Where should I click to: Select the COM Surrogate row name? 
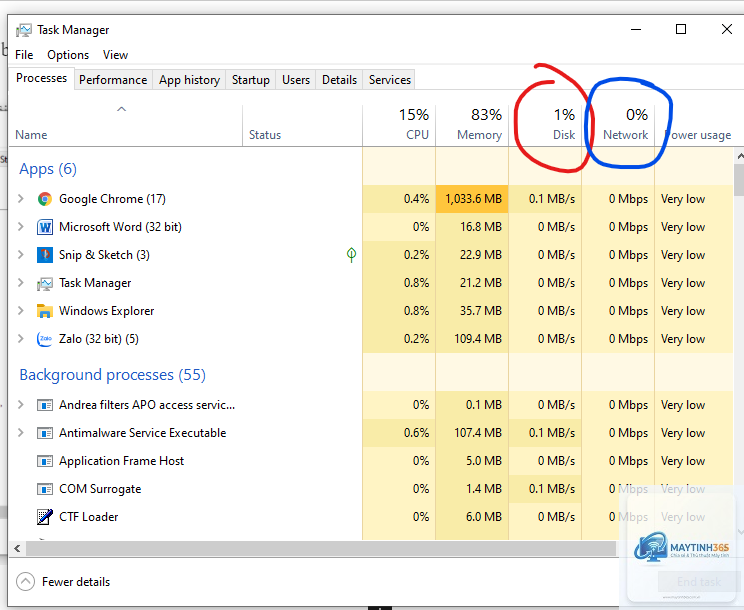point(100,489)
